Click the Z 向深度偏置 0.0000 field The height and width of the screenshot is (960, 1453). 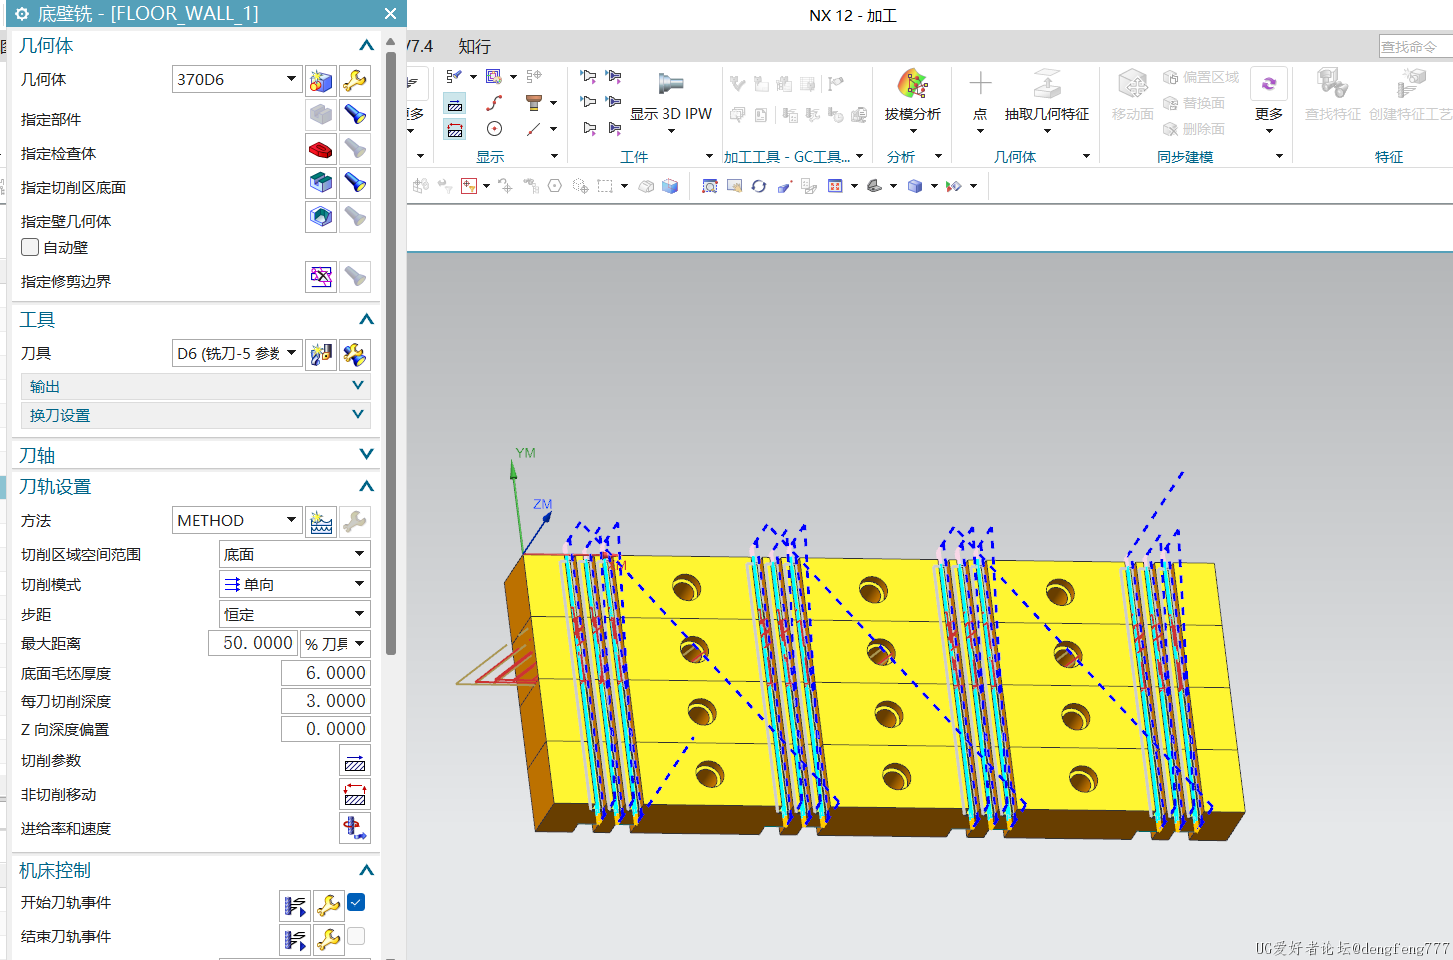325,729
